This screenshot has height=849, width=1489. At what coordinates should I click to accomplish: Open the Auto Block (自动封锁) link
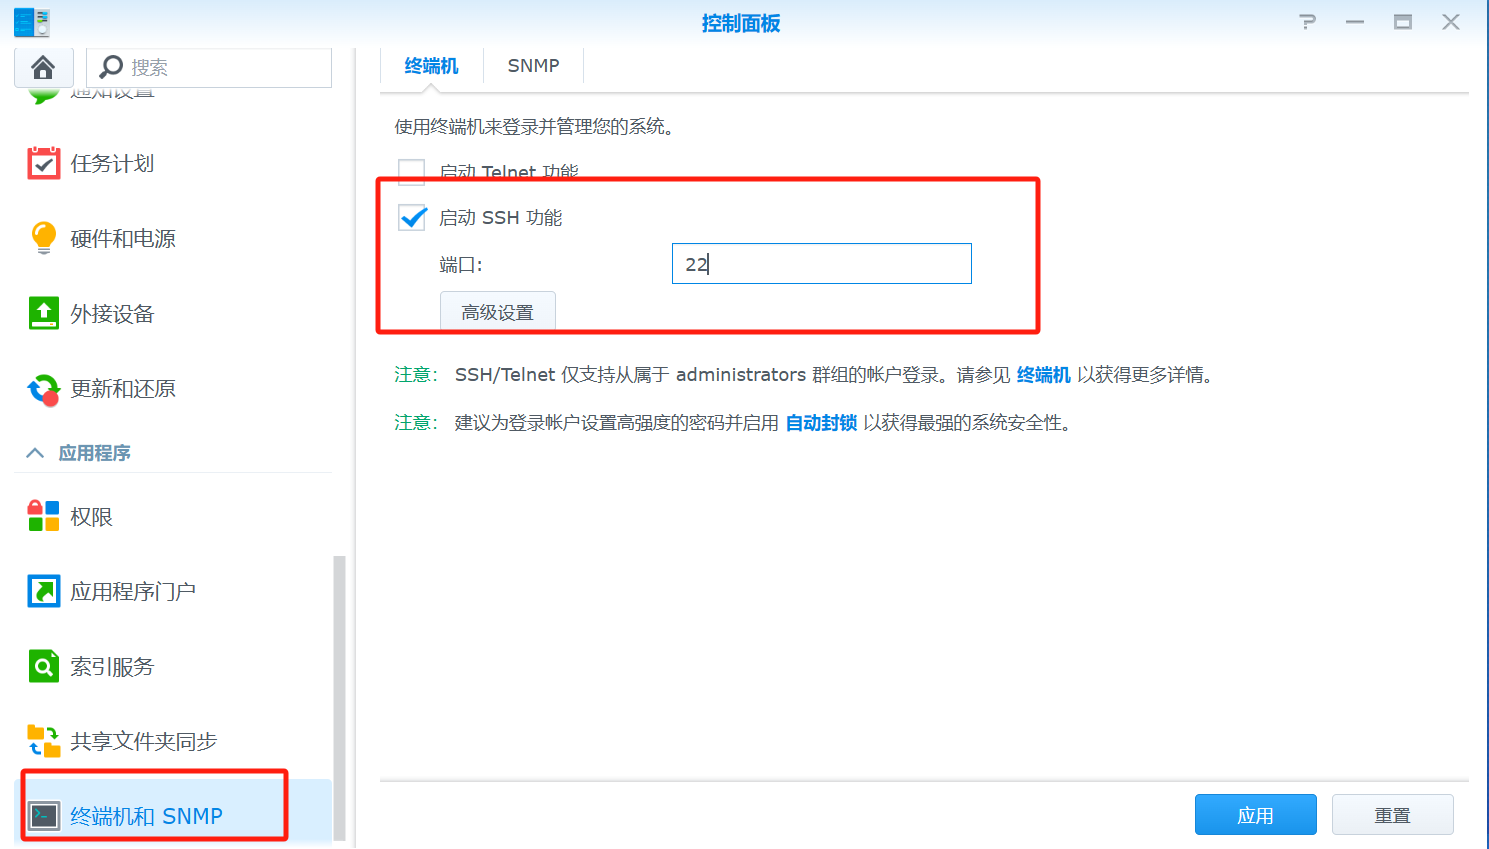pyautogui.click(x=821, y=423)
